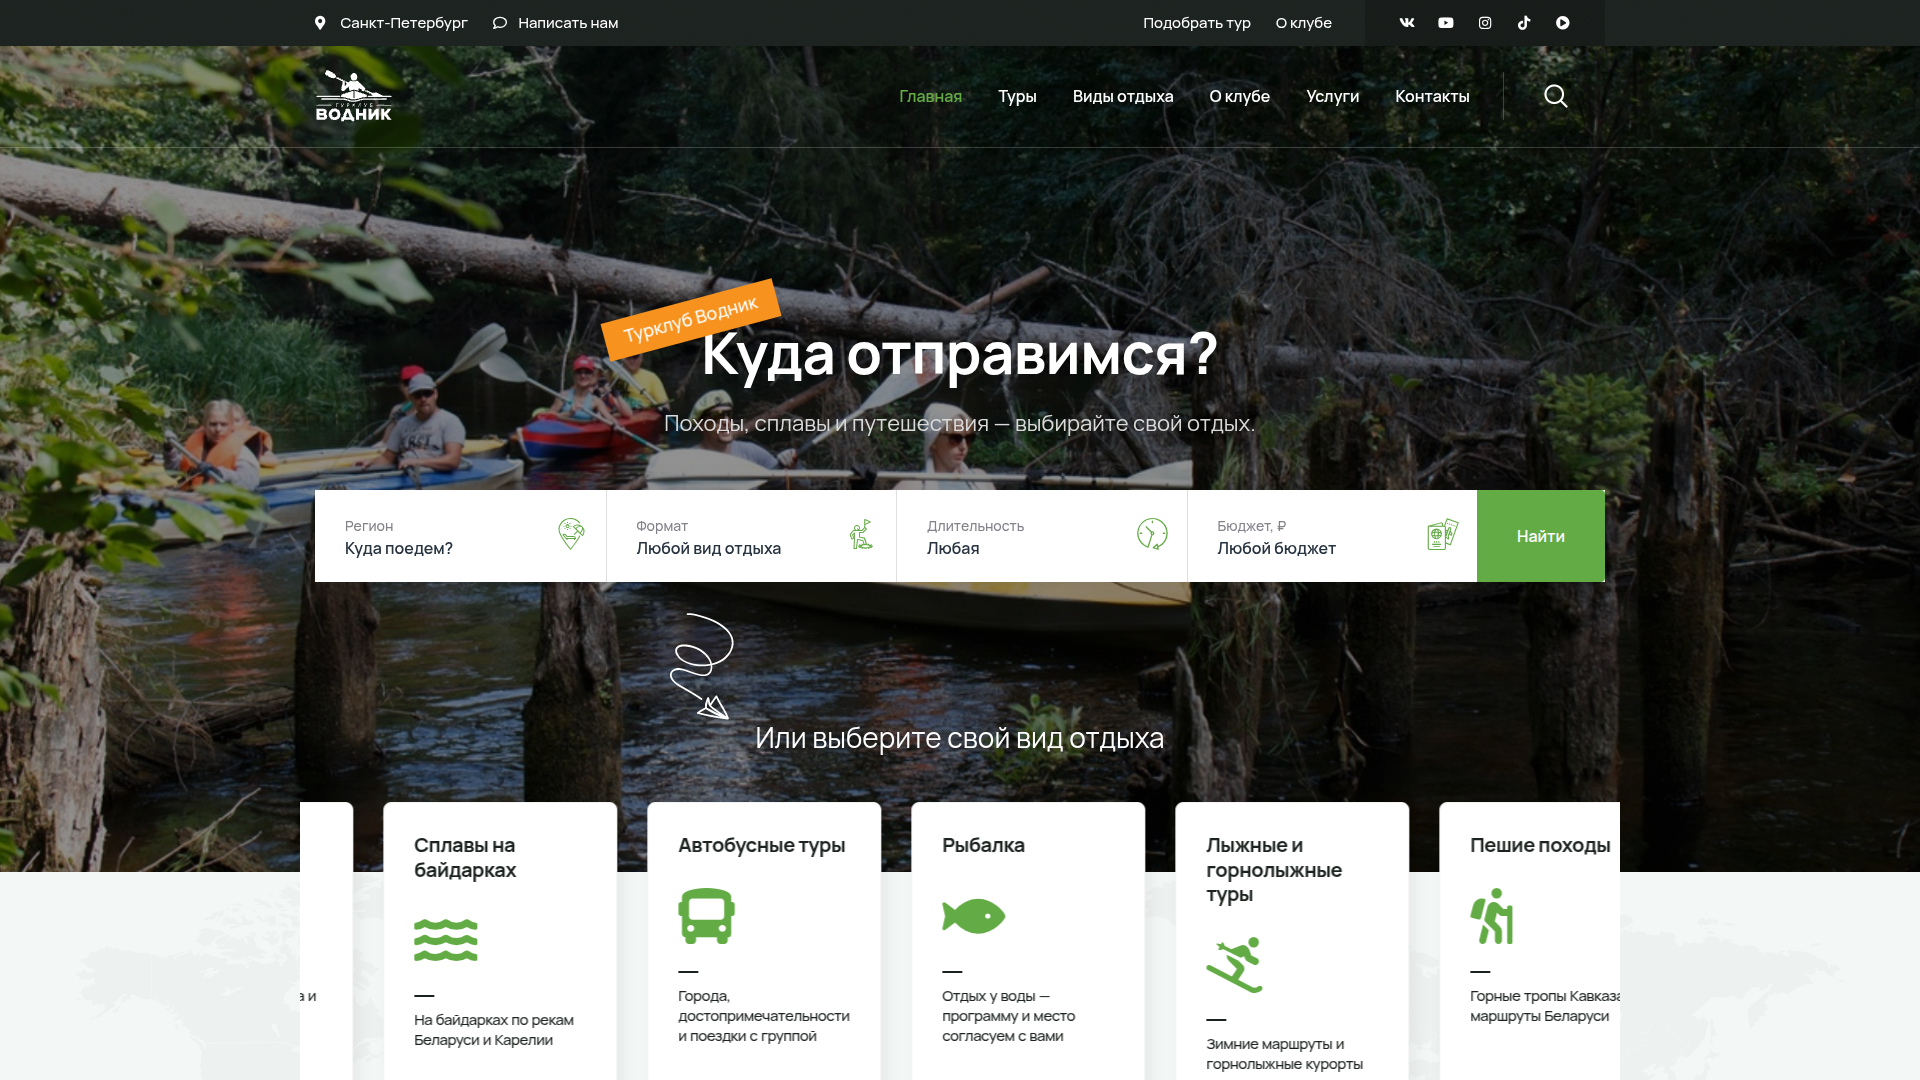
Task: Click О клубе link in top bar
Action: pyautogui.click(x=1304, y=23)
